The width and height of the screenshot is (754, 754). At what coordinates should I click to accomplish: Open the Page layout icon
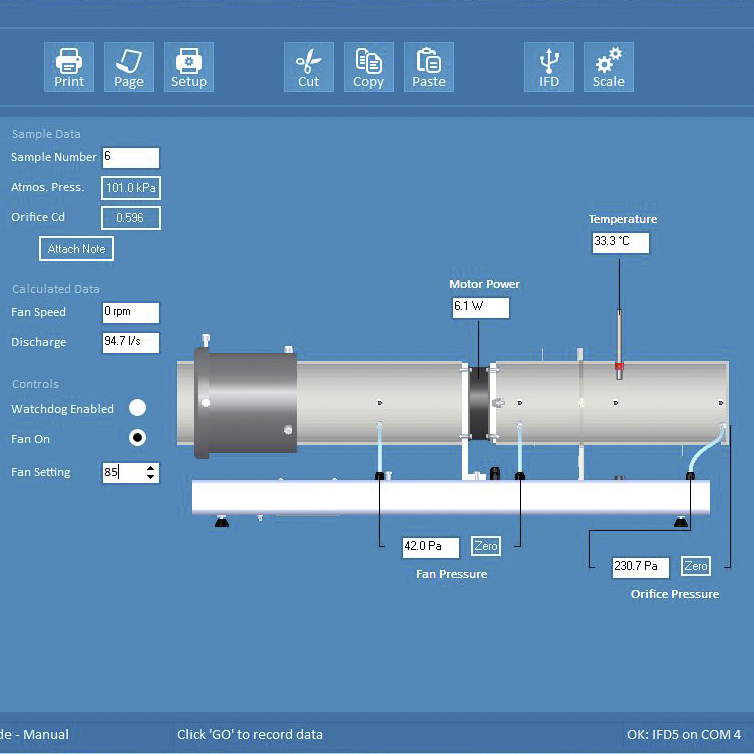129,67
